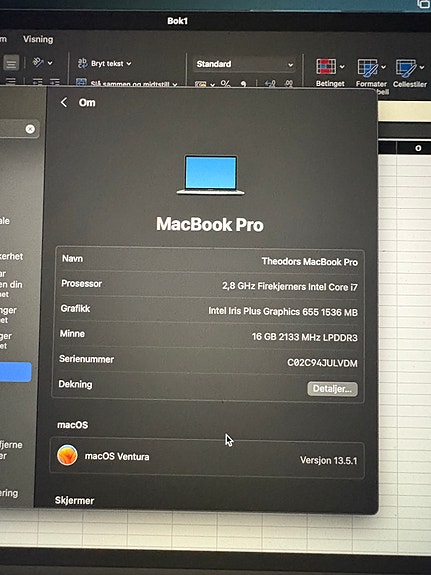Viewport: 431px width, 575px height.
Task: Toggle the center align button
Action: [11, 63]
